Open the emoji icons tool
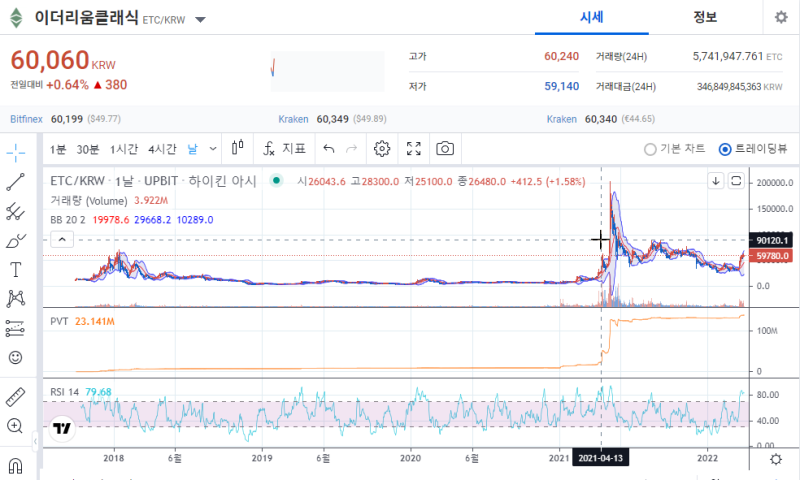800x480 pixels. [x=15, y=357]
